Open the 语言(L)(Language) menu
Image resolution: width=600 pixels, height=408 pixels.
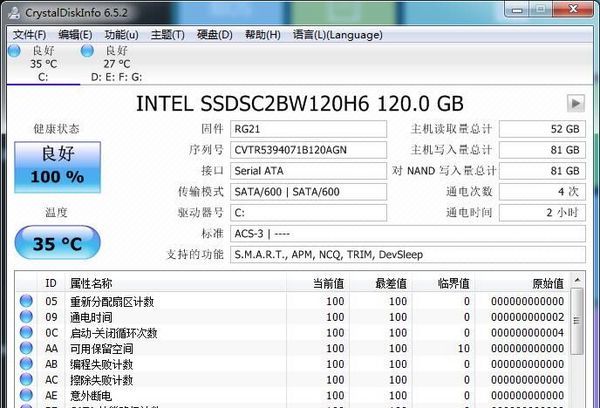pos(338,35)
